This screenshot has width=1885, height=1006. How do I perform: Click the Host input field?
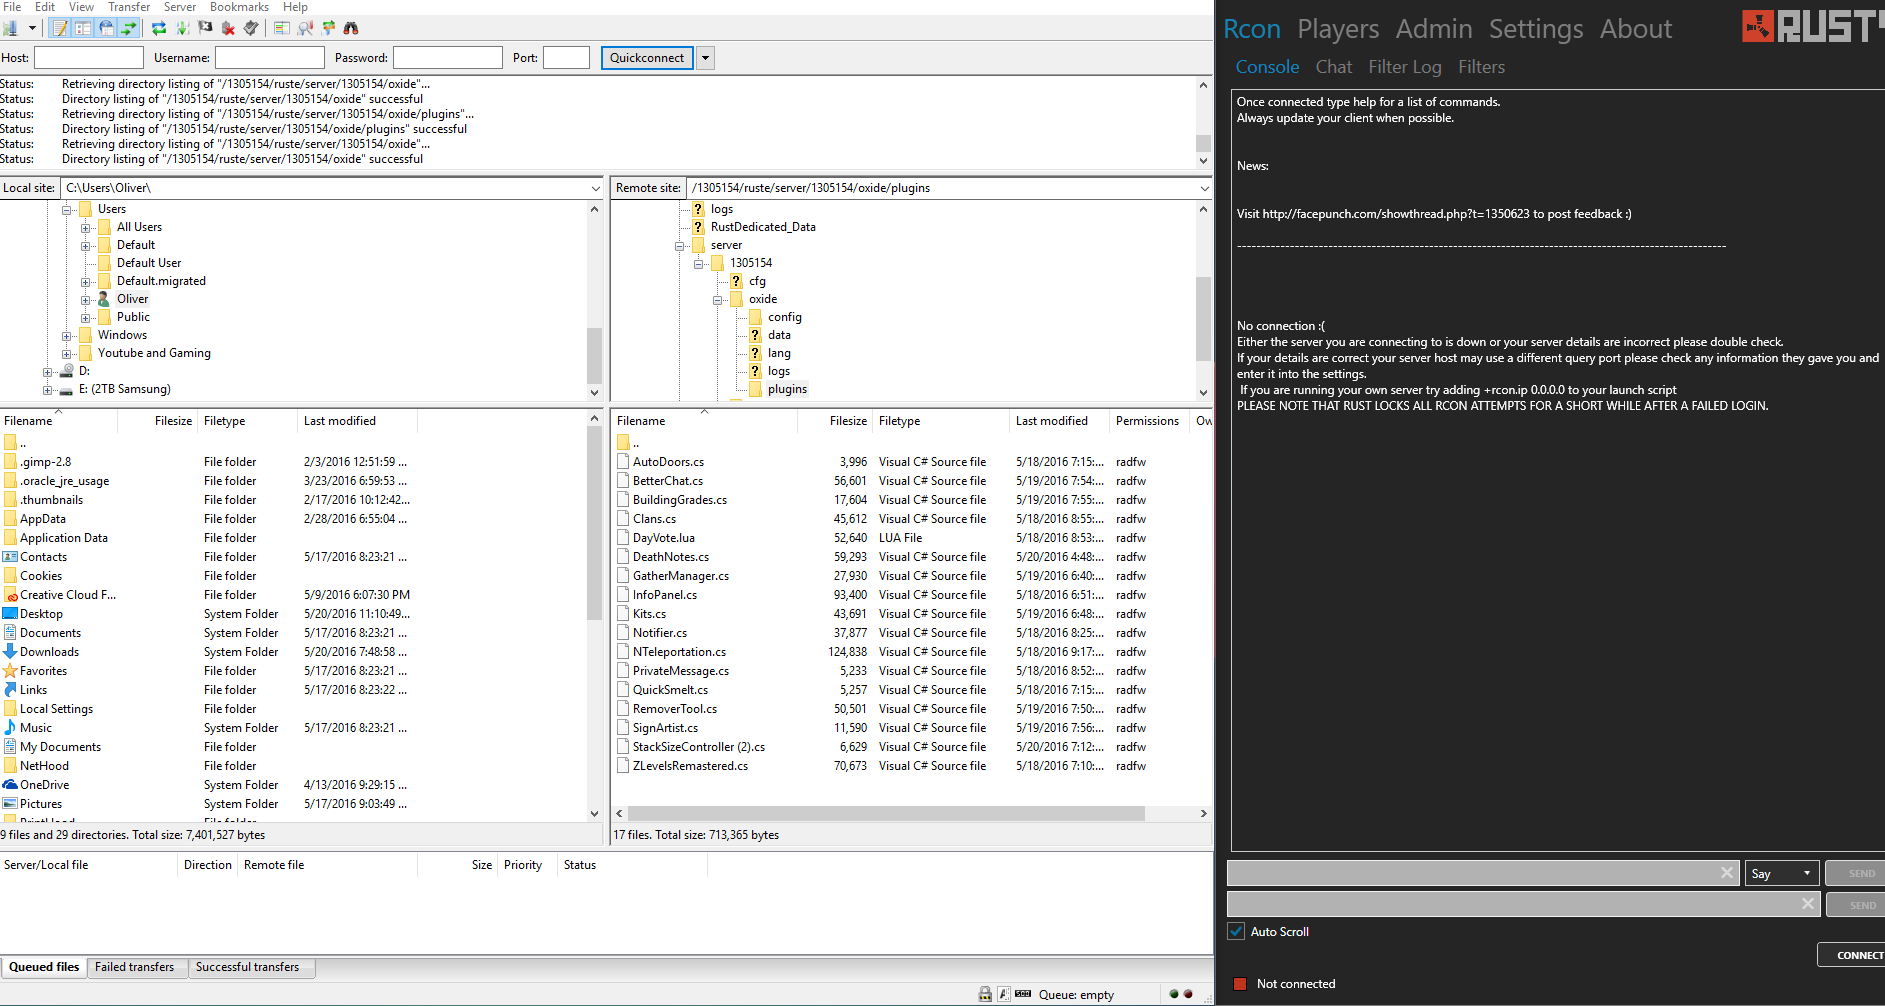(89, 58)
